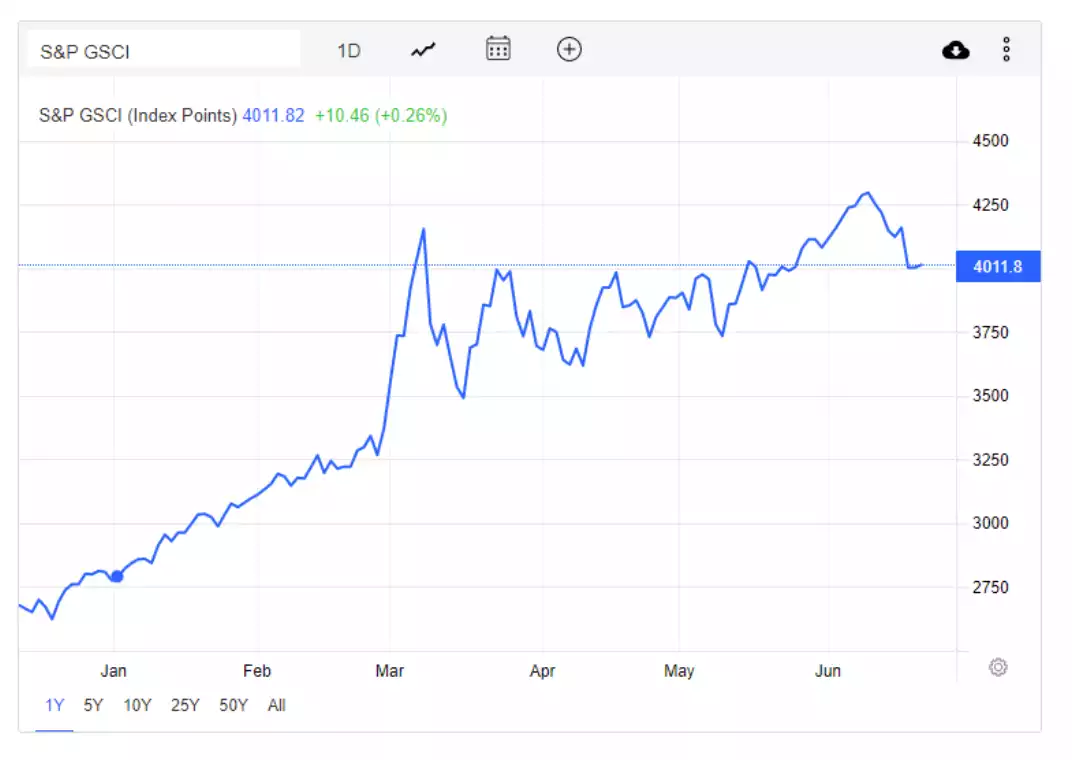Screen dimensions: 1072x760
Task: Open the calendar date range picker
Action: coord(498,49)
